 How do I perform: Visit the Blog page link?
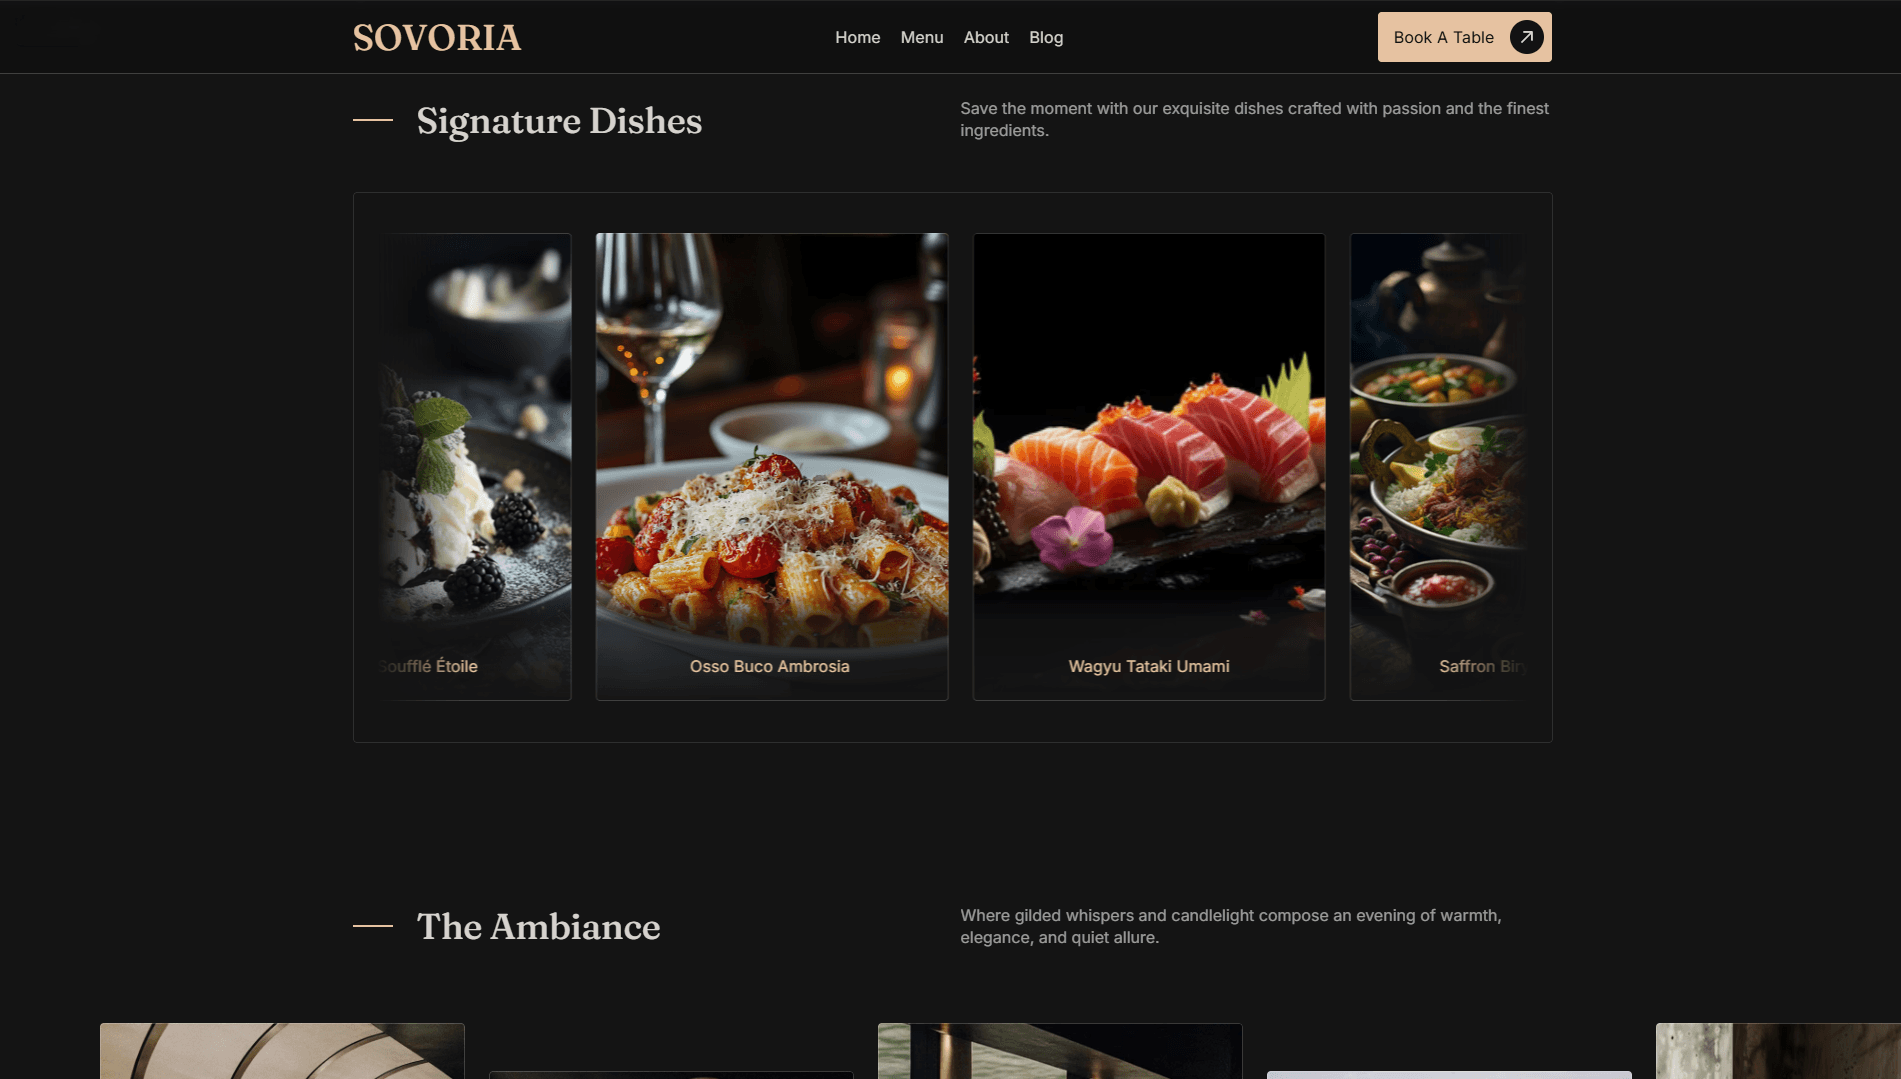1046,37
